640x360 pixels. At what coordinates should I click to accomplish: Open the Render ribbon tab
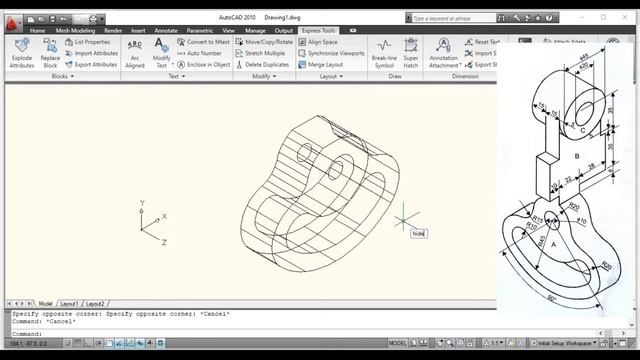(113, 31)
